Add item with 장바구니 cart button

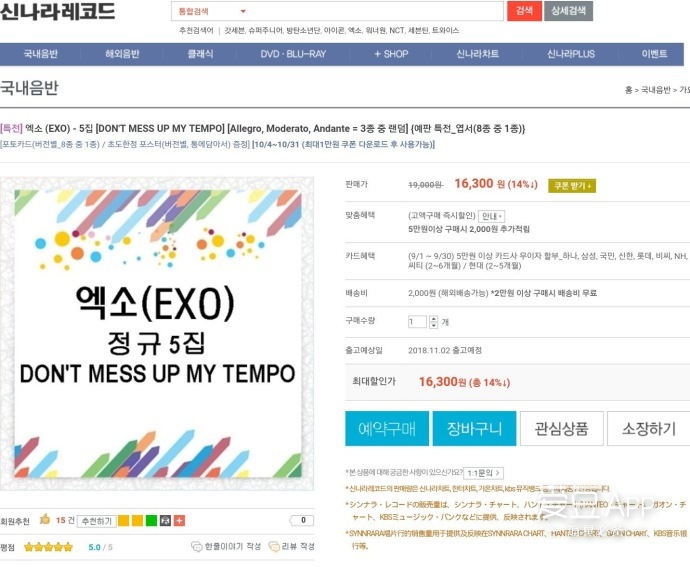point(474,428)
